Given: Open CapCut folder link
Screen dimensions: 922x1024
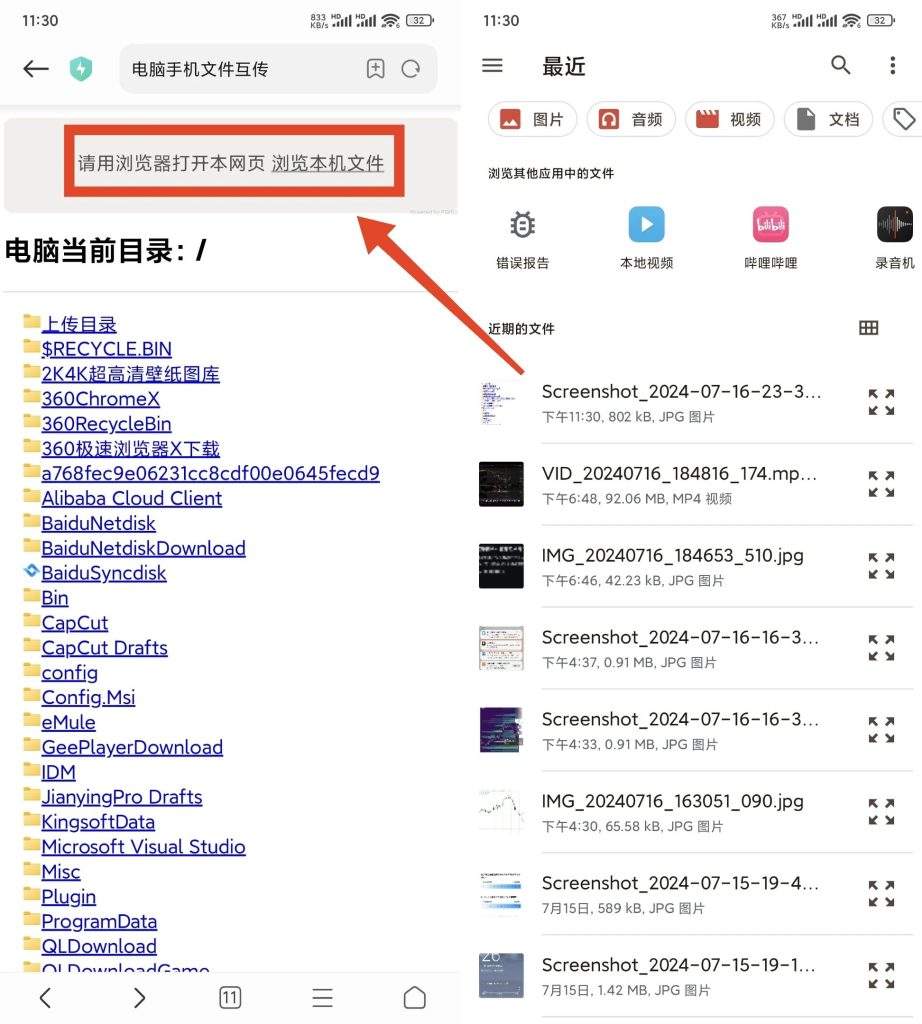Looking at the screenshot, I should pos(75,623).
